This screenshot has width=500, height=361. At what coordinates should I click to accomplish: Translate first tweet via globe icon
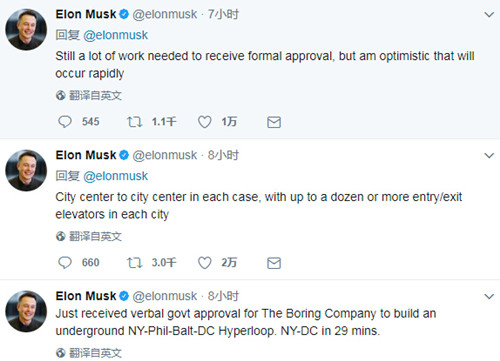(60, 96)
